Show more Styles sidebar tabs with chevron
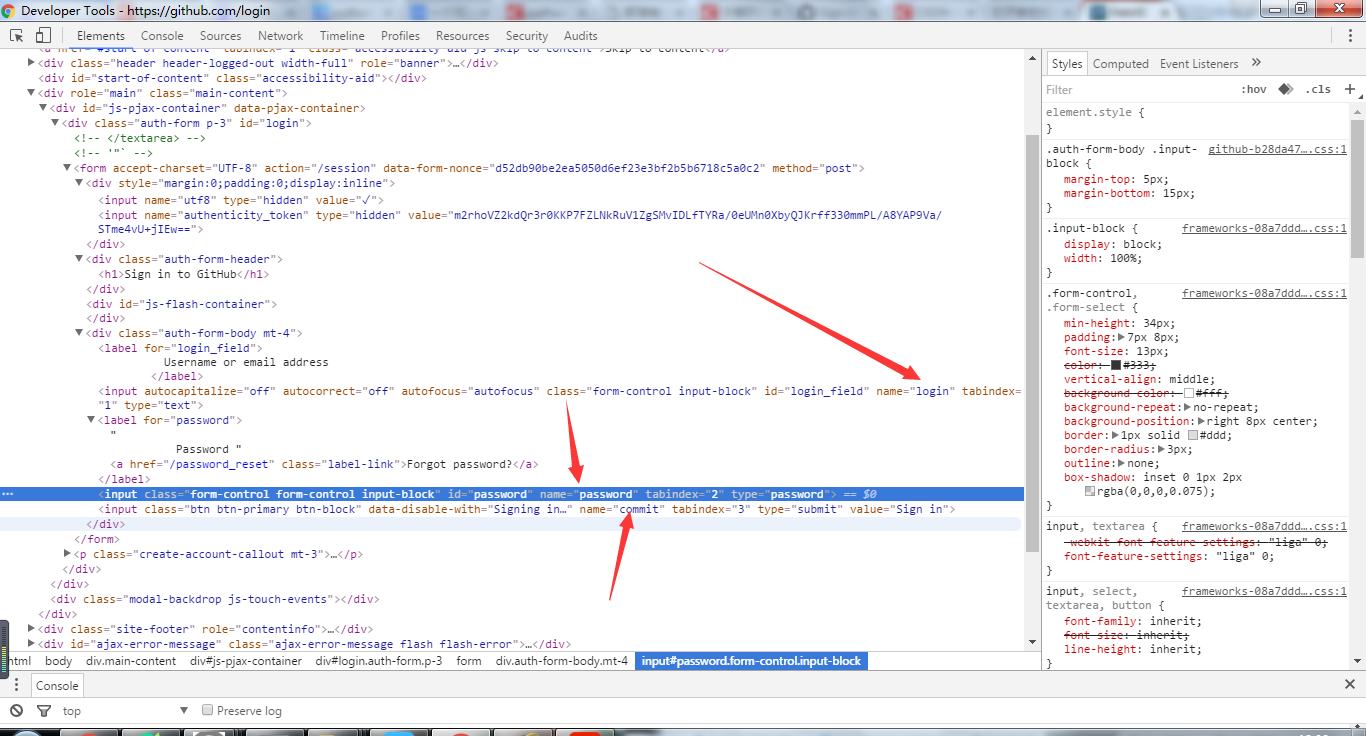 (x=1257, y=63)
